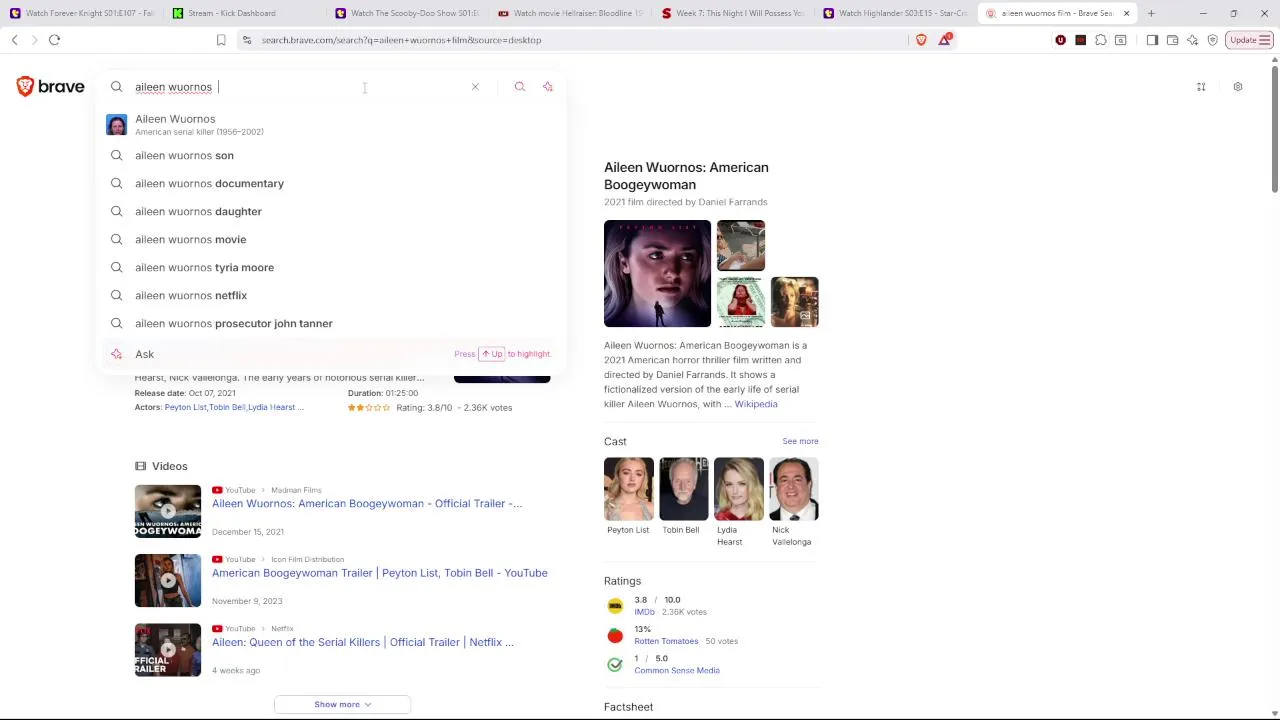This screenshot has width=1280, height=720.
Task: Click into the aileen wuornos search field
Action: [x=300, y=87]
